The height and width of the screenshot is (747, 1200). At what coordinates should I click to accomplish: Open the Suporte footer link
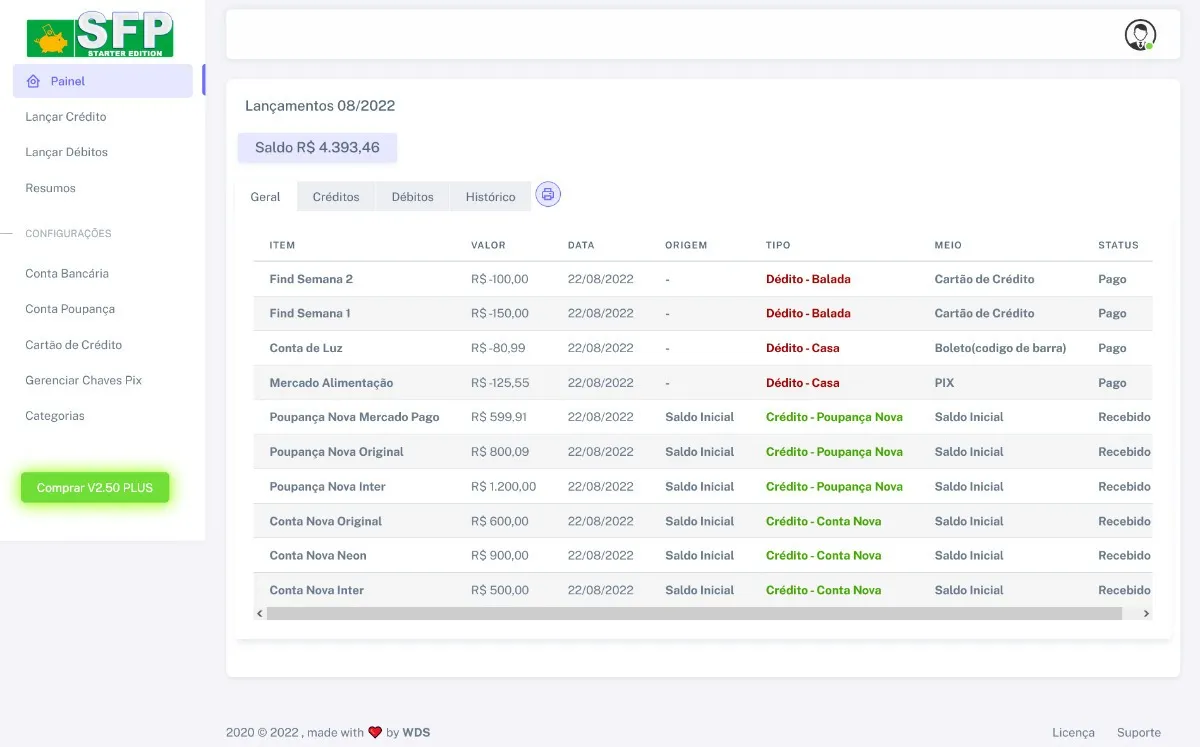tap(1139, 733)
